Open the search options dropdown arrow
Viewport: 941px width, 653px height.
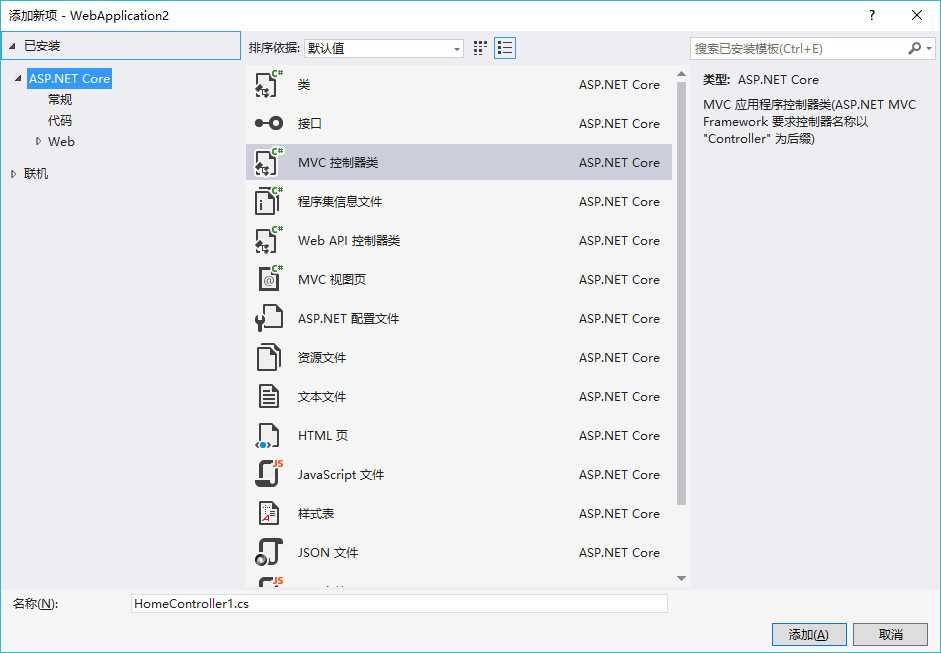(x=929, y=48)
